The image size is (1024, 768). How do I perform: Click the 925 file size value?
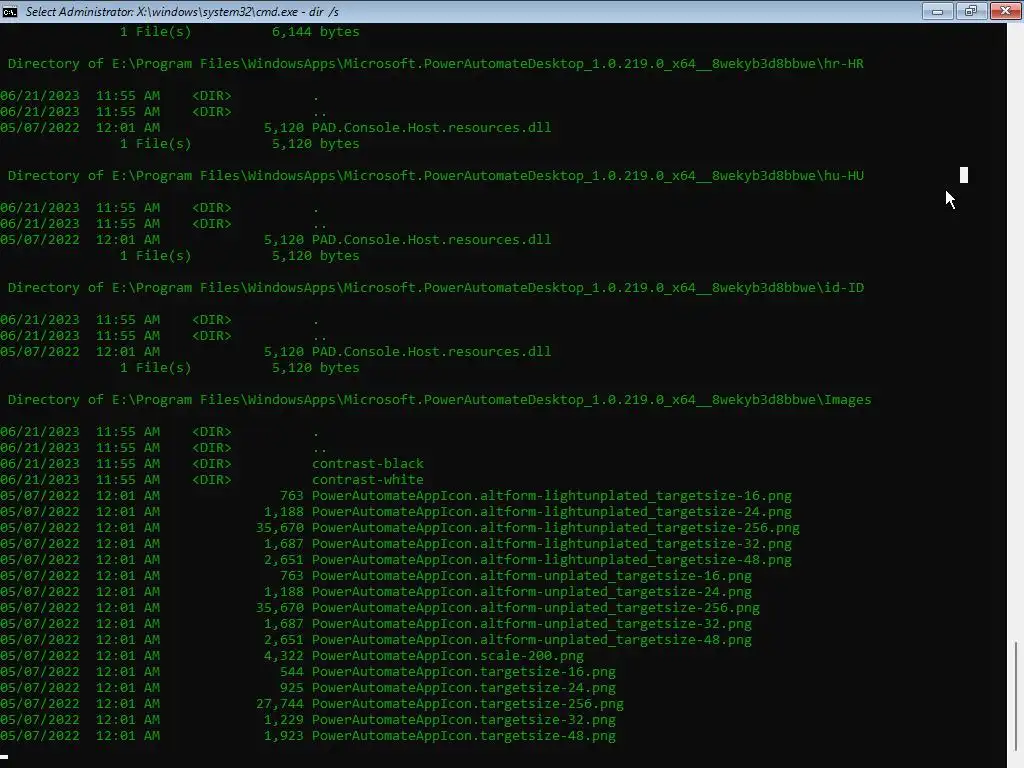pos(291,688)
